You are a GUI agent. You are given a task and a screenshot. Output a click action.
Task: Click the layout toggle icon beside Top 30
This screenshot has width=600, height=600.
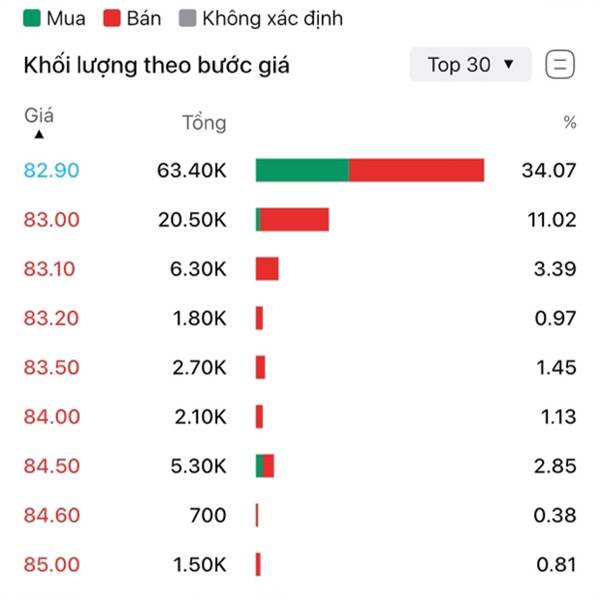coord(560,65)
